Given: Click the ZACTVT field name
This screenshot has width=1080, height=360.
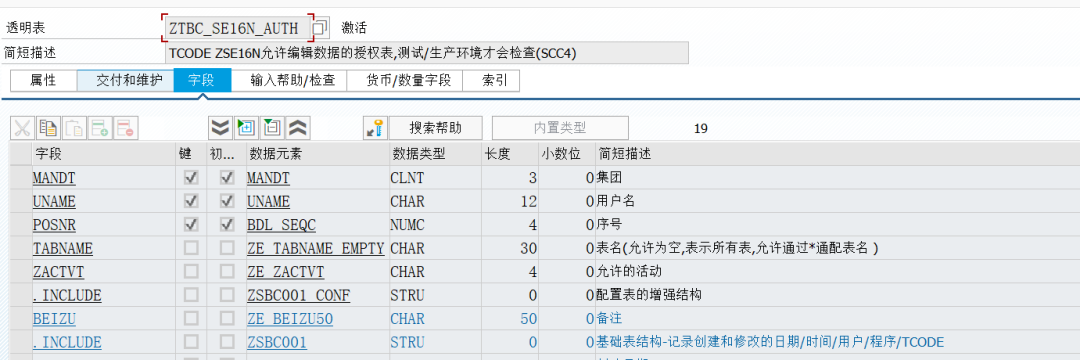Looking at the screenshot, I should pos(59,272).
